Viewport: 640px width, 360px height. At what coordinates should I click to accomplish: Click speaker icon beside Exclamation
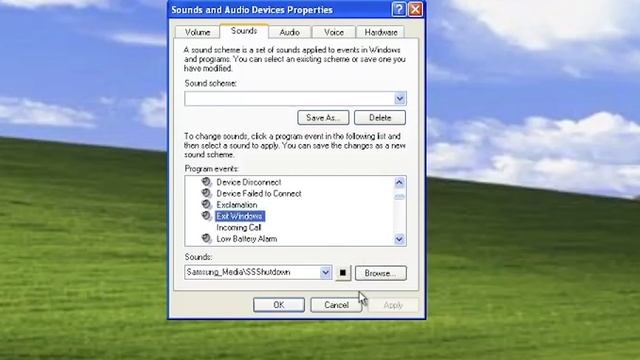click(x=207, y=204)
